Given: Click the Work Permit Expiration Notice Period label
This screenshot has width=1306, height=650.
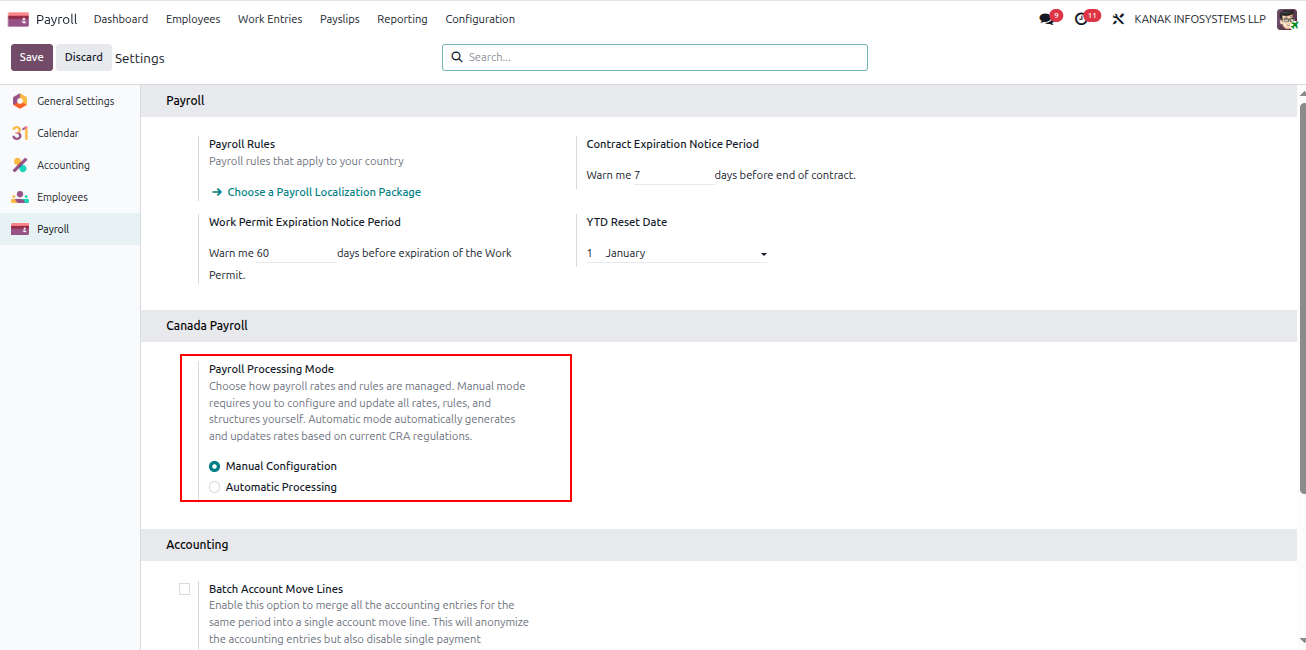Looking at the screenshot, I should coord(305,222).
